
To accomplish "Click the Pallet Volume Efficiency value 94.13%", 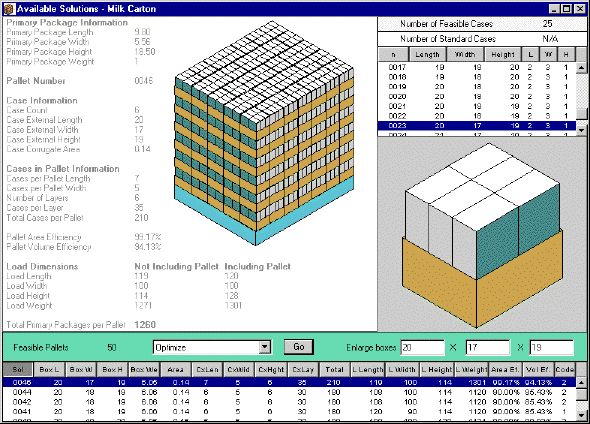I will 148,247.
